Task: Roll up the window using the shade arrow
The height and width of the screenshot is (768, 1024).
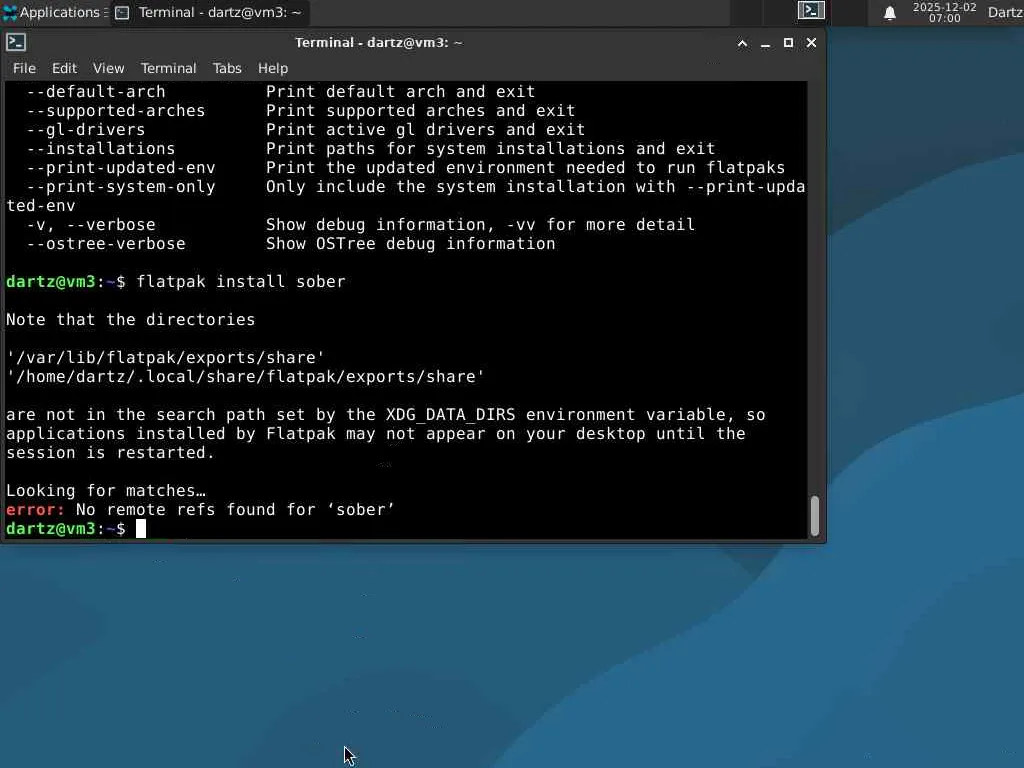Action: 742,43
